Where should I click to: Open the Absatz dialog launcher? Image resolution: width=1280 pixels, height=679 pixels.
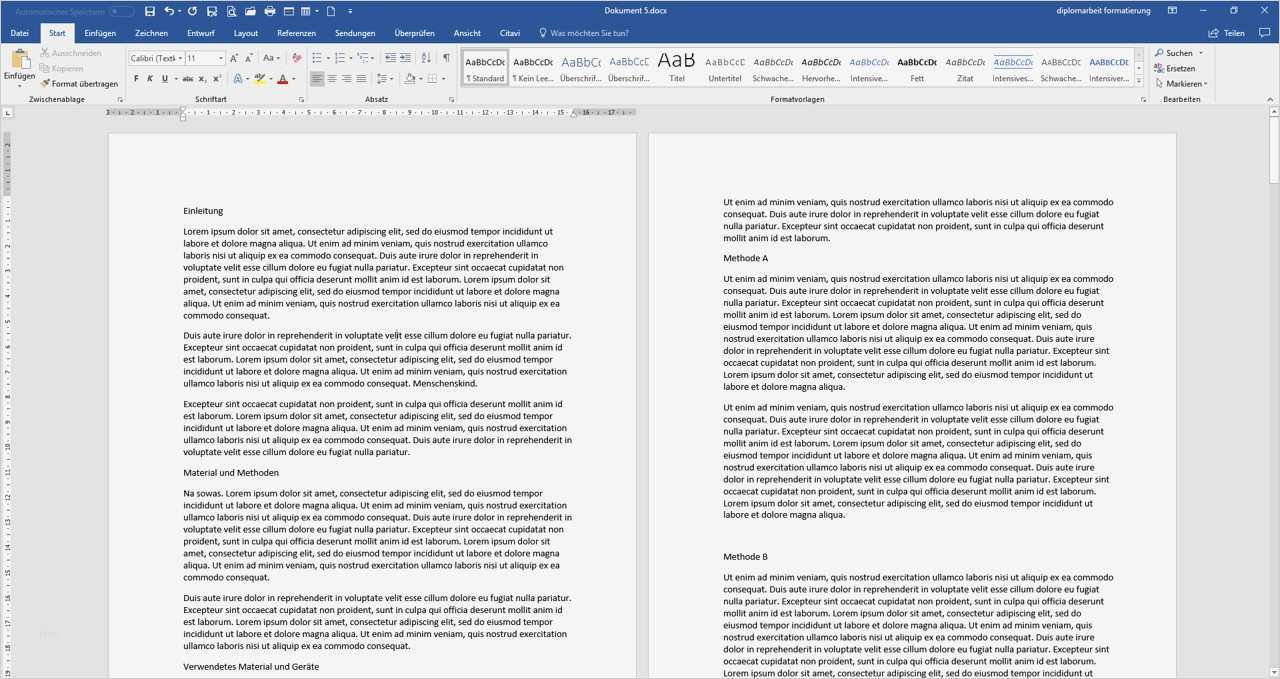pos(451,100)
